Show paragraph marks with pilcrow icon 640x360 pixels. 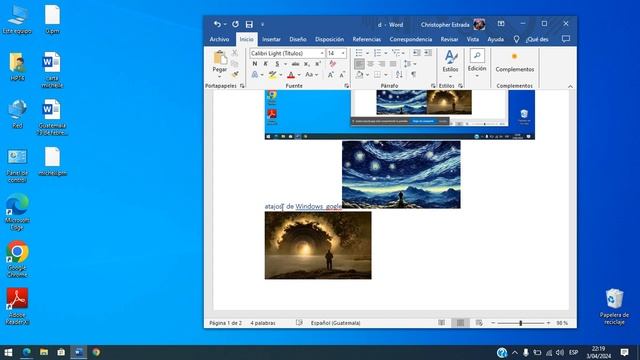pyautogui.click(x=413, y=75)
